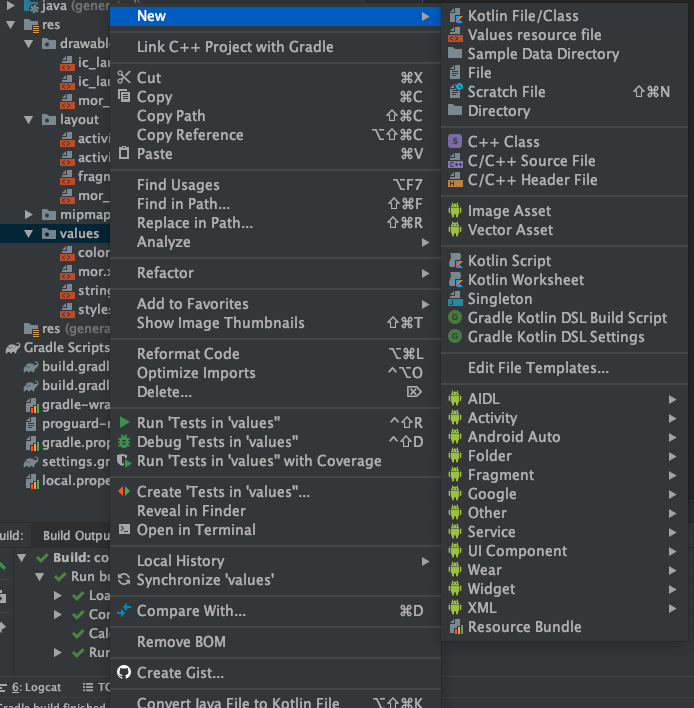The width and height of the screenshot is (694, 708).
Task: Switch to the Build Output tab
Action: (x=76, y=536)
